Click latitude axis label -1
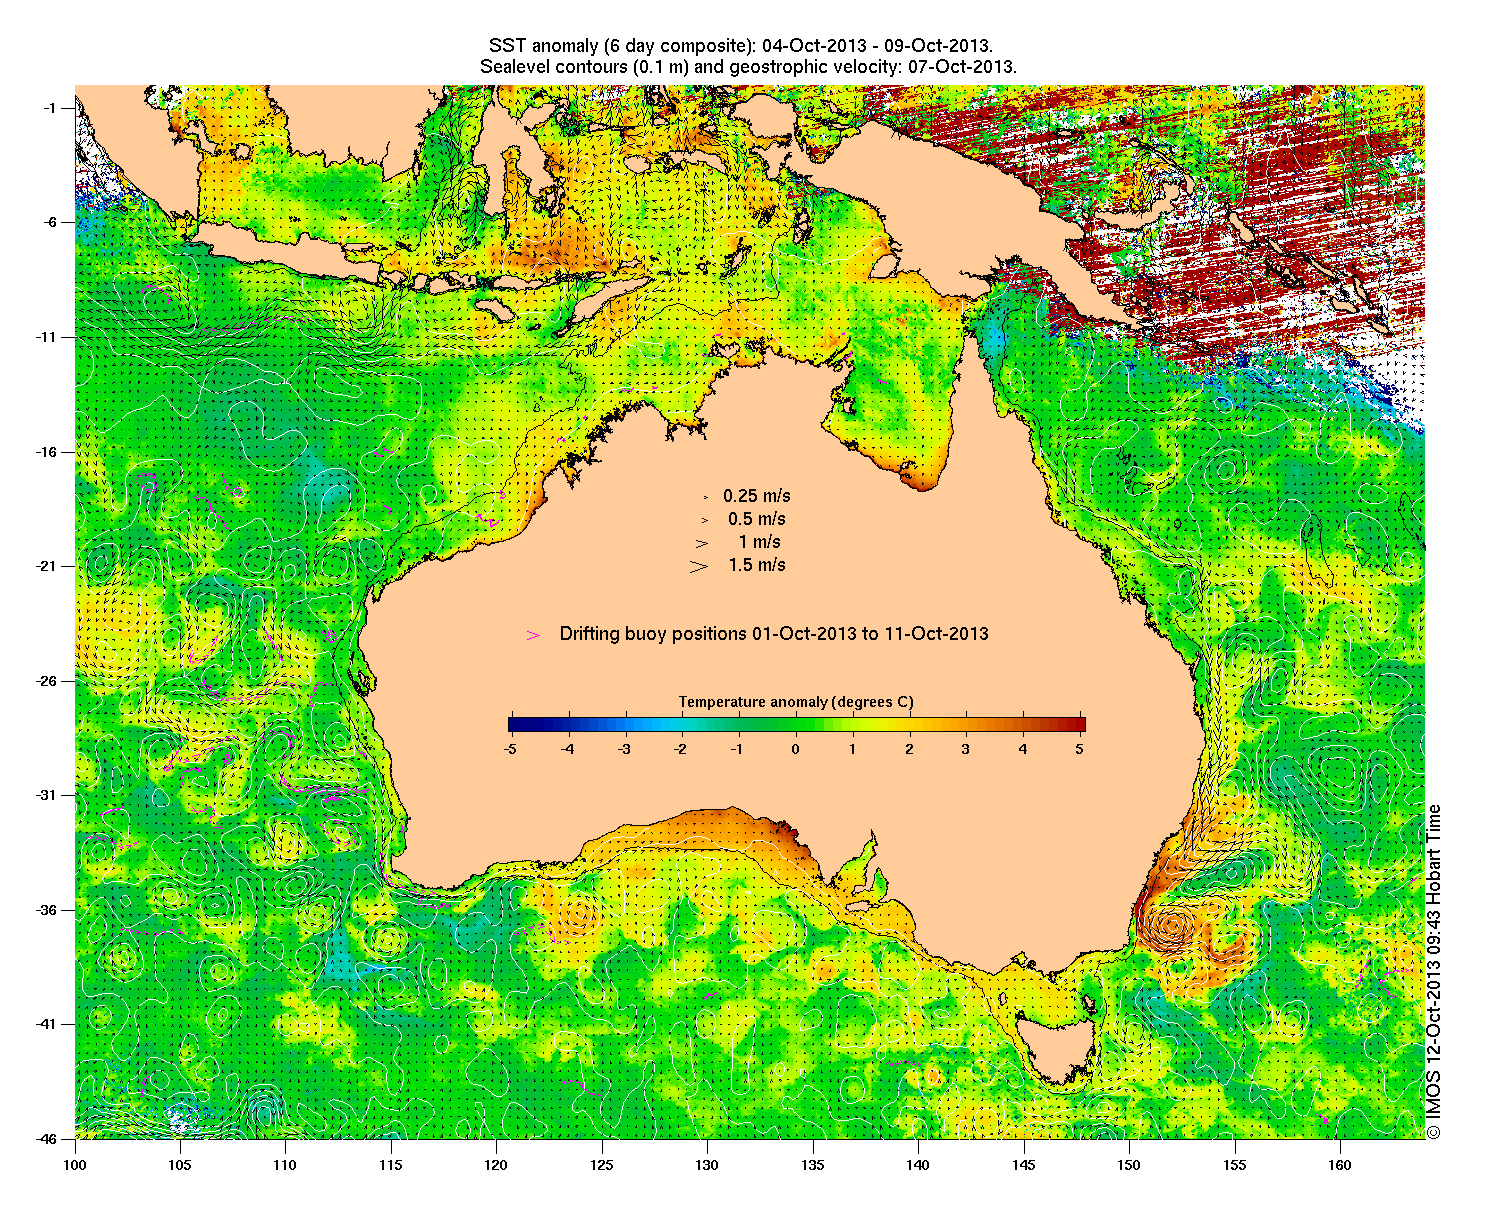The image size is (1500, 1225). point(51,108)
